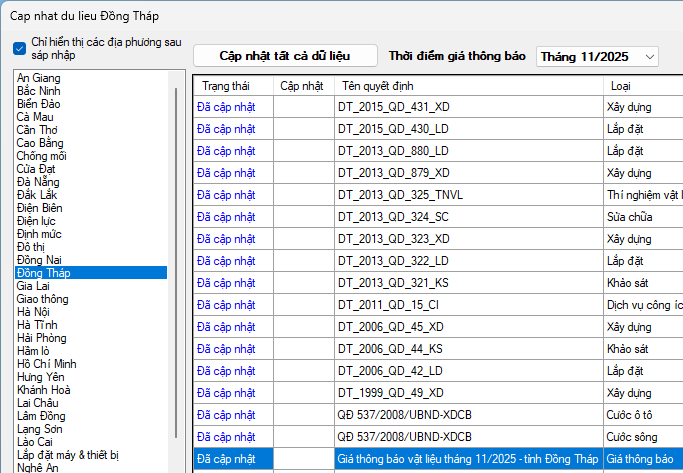Toggle the show merged localities checkbox
Screen dimensions: 683x473
pos(20,49)
